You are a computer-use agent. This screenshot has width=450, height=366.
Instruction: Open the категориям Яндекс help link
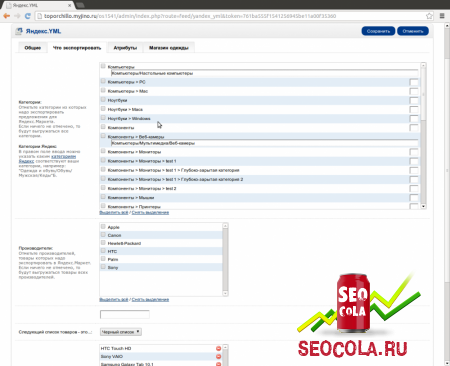(63, 156)
